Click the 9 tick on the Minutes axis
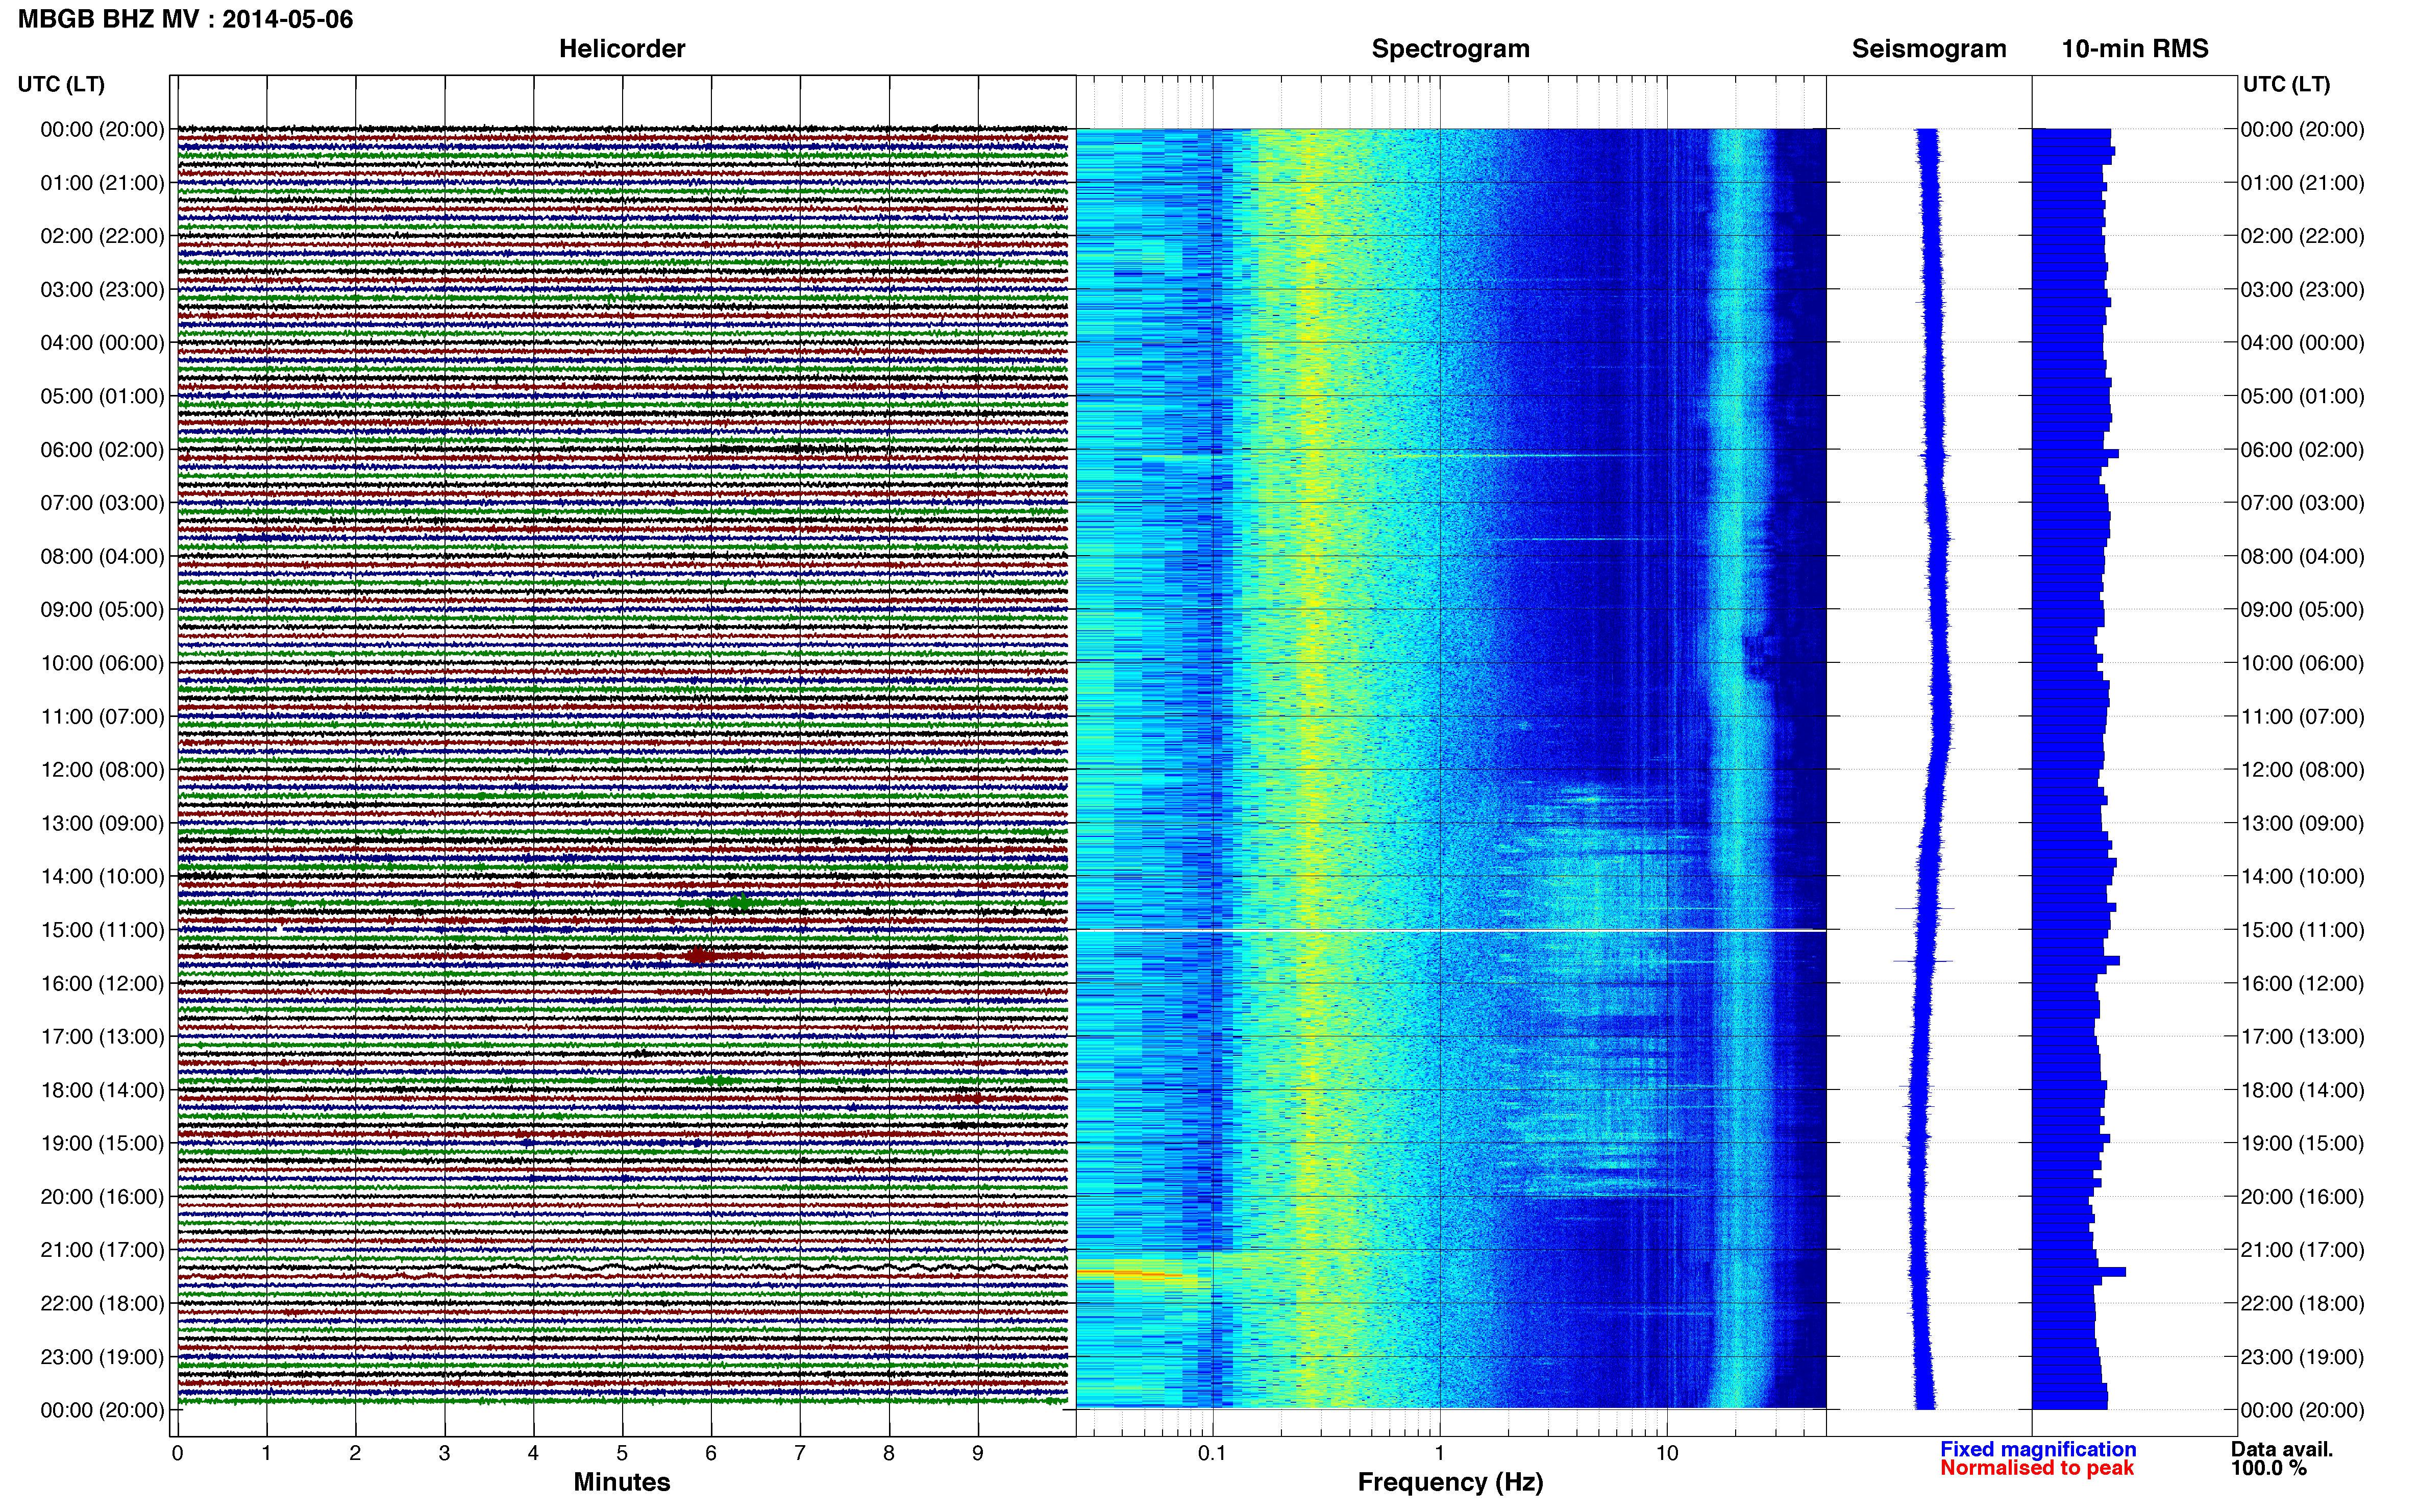This screenshot has height=1512, width=2419. tap(978, 1453)
